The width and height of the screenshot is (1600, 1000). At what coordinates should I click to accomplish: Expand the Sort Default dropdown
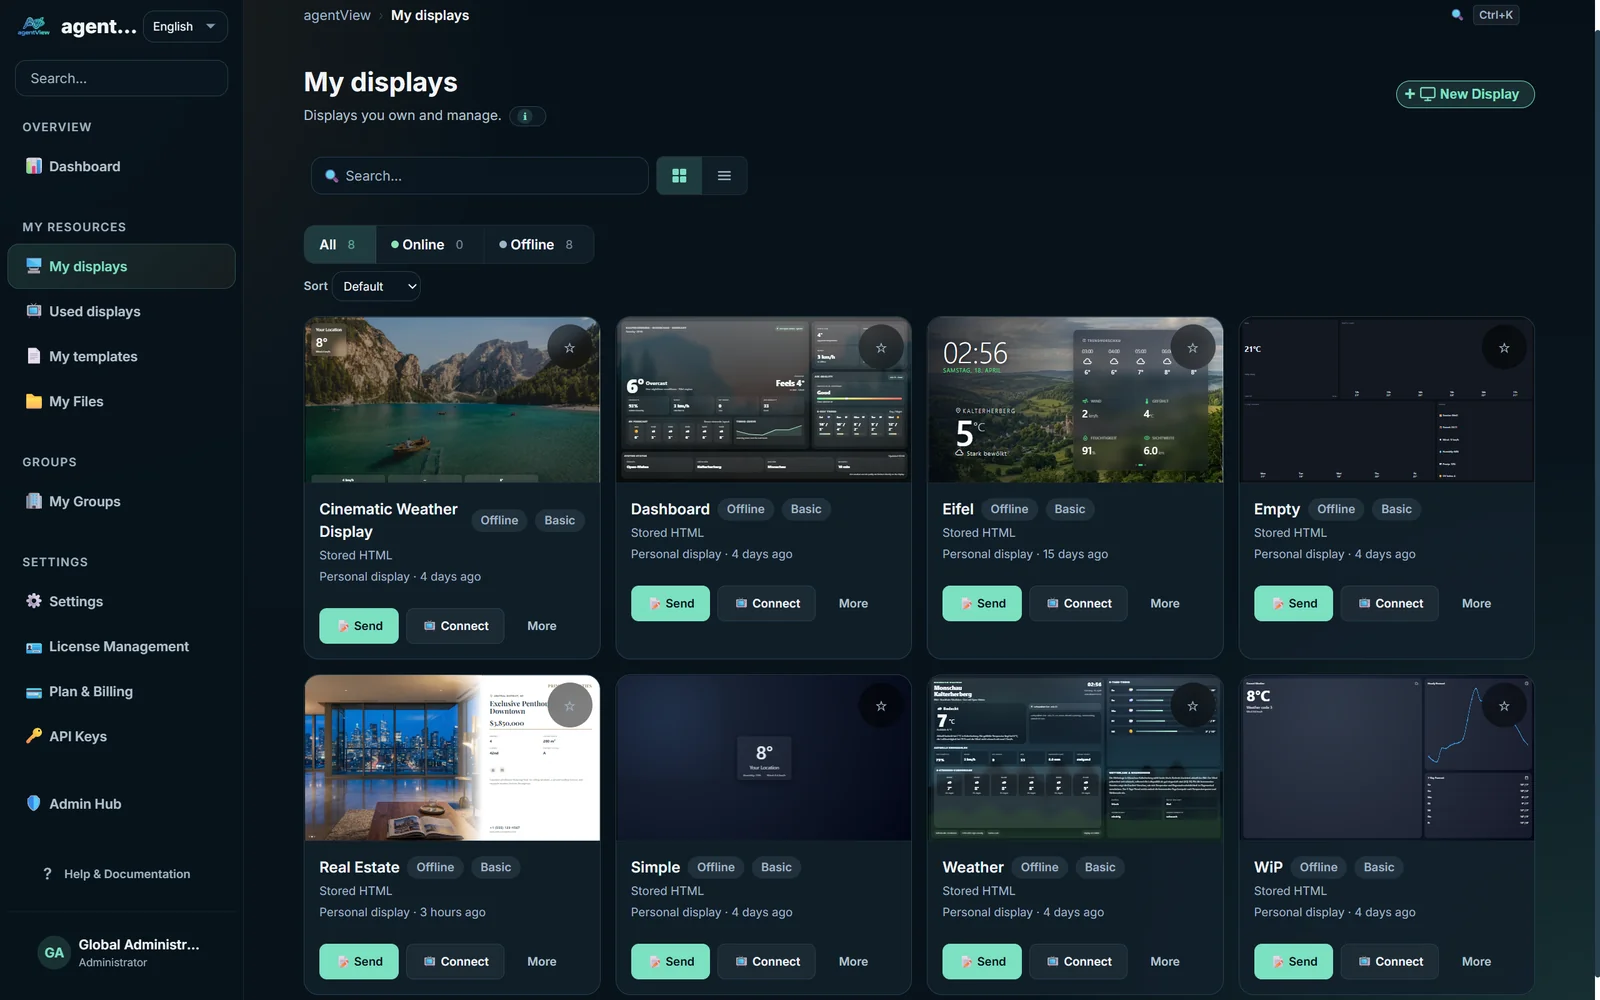[376, 286]
